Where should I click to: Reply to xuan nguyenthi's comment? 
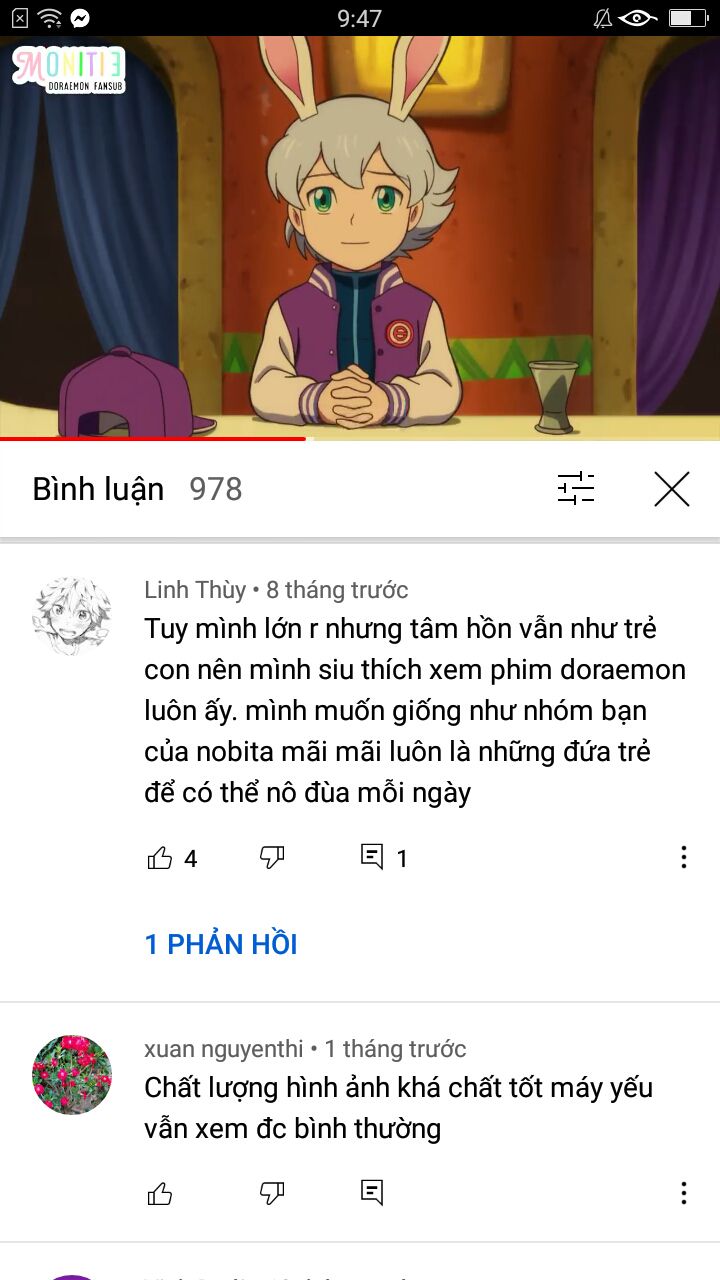point(372,1192)
